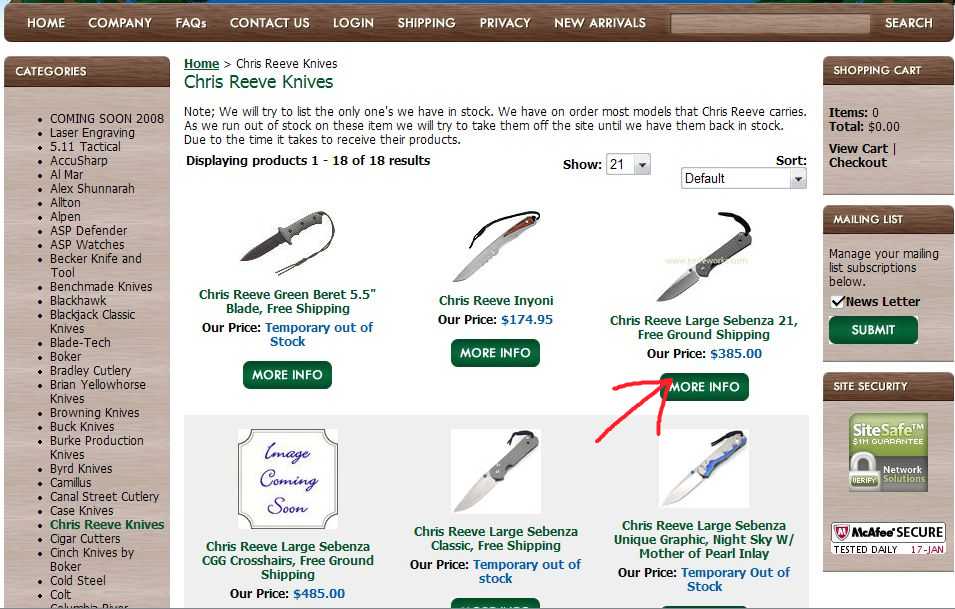
Task: Click the Large Sebenza 21 knife image
Action: tap(704, 256)
